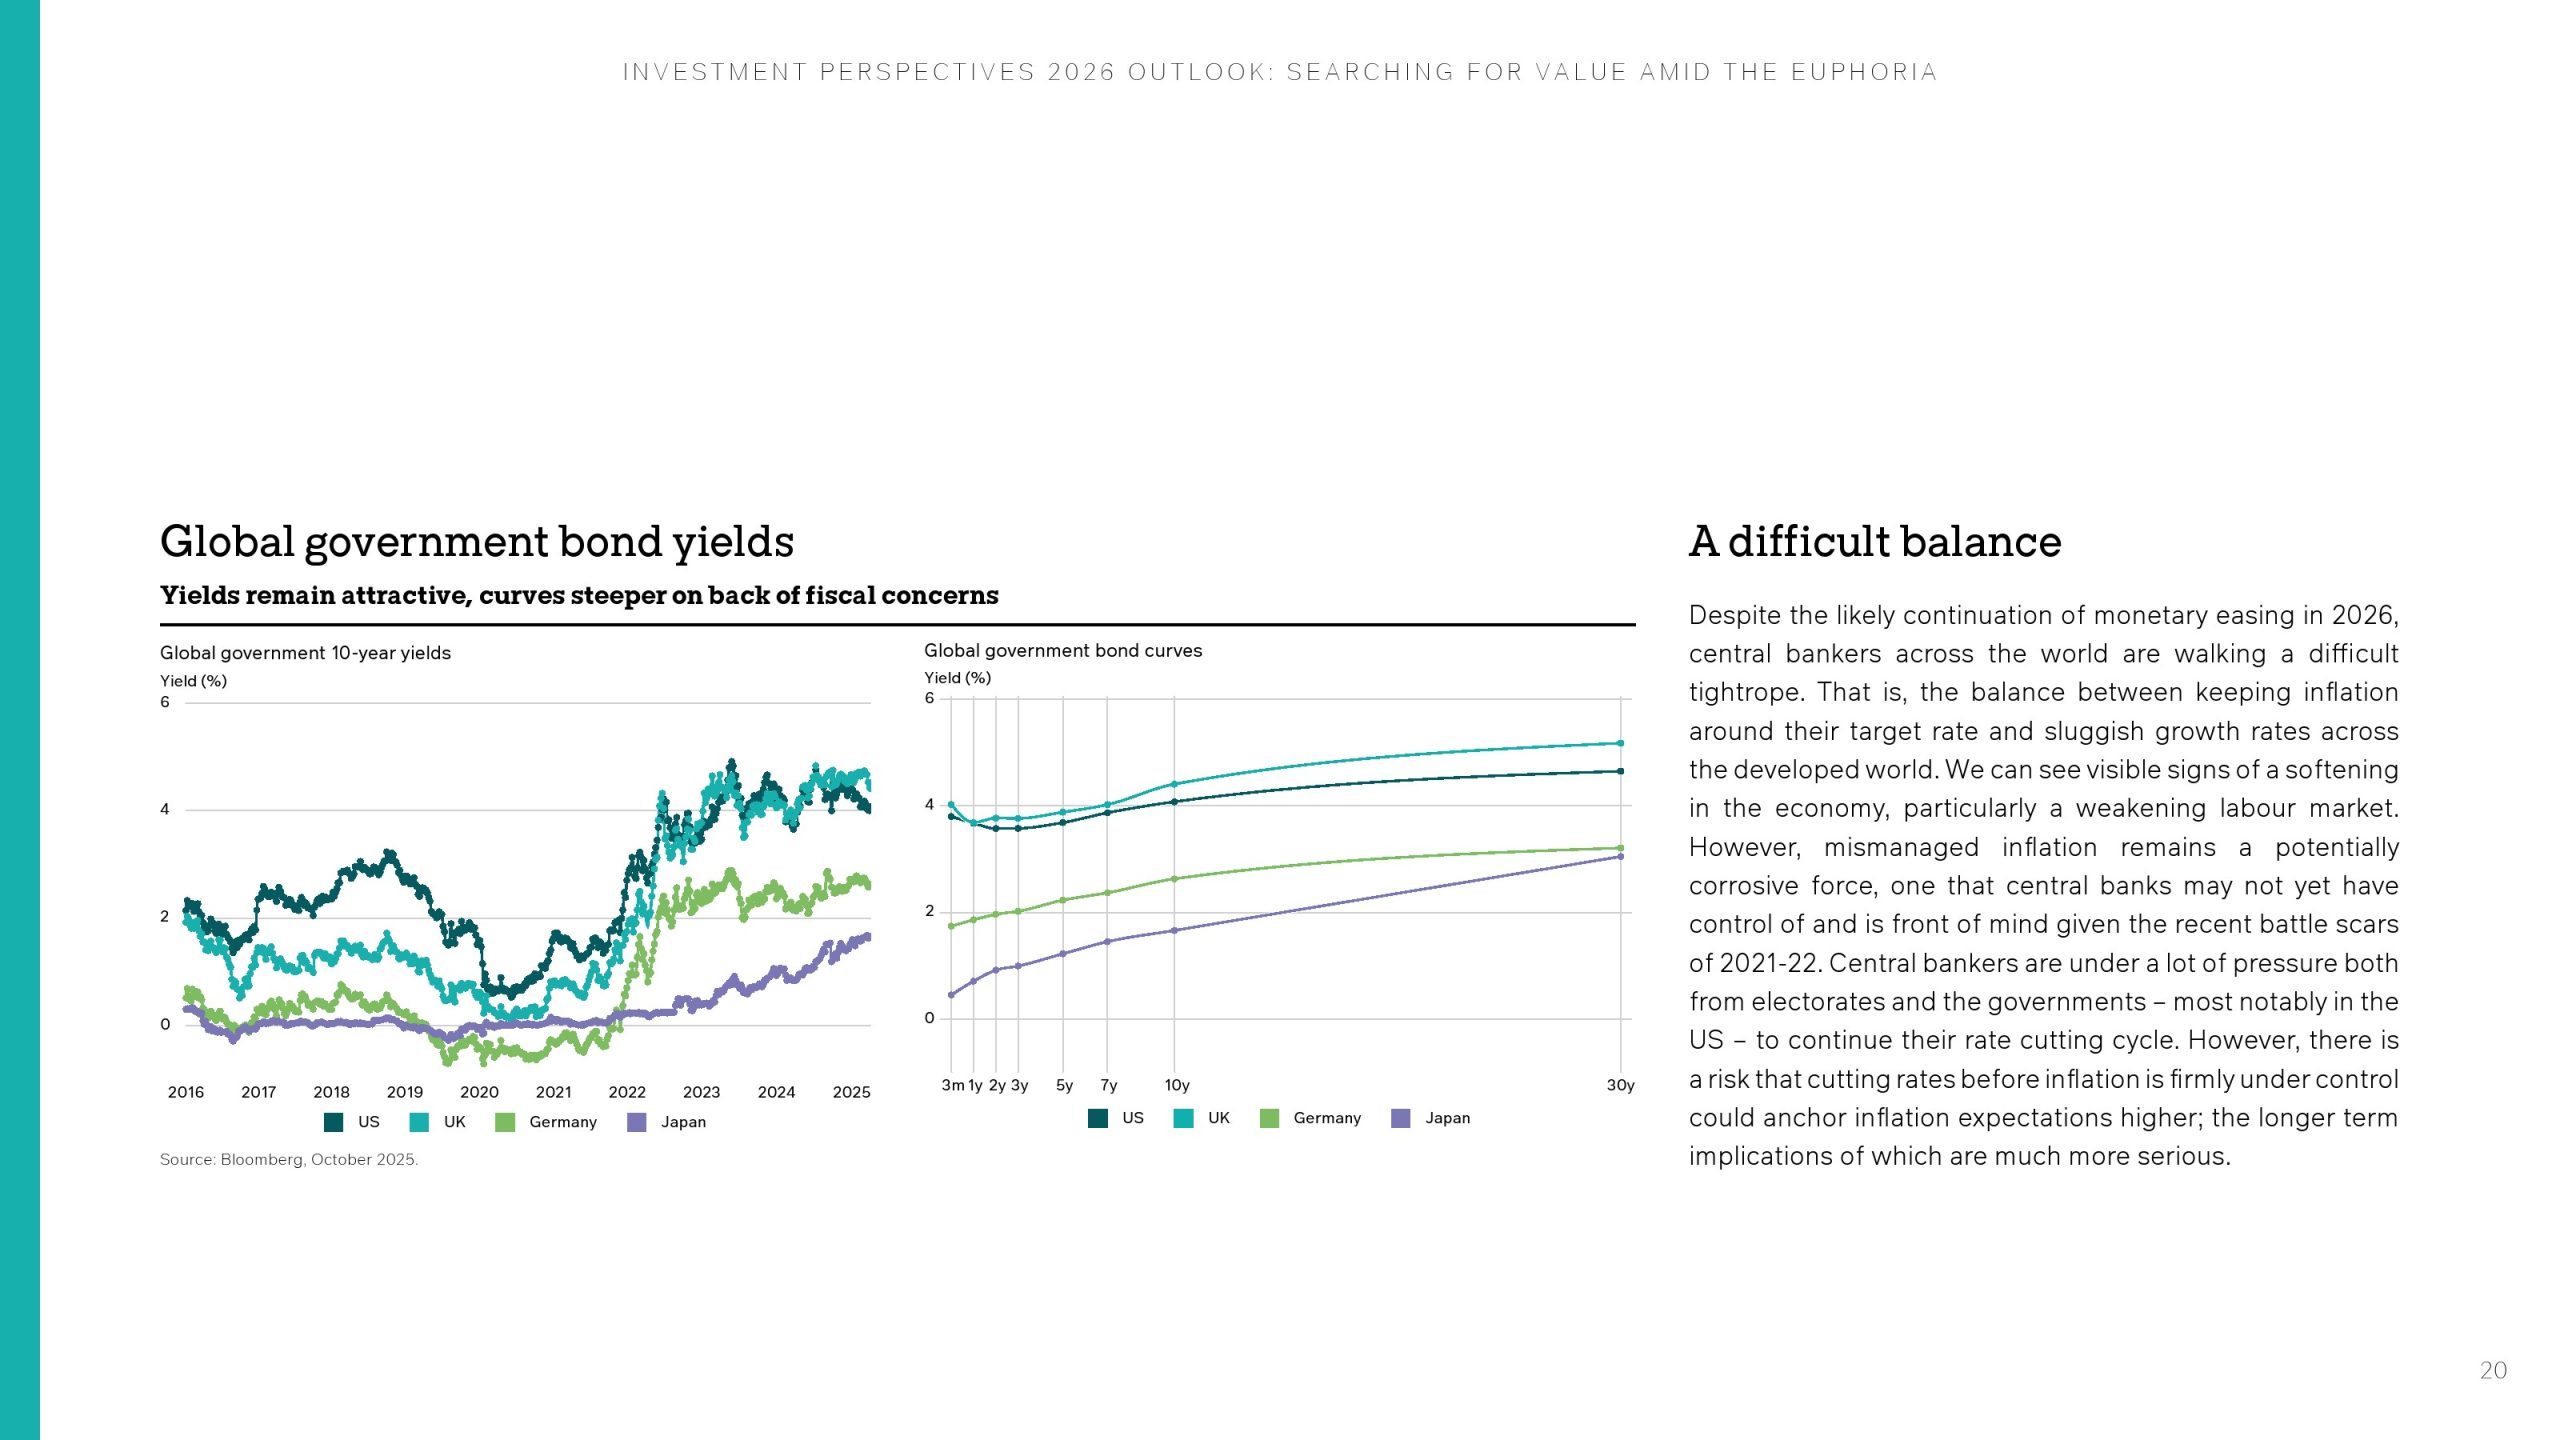Screen dimensions: 2560x1440
Task: Click the 10y label on the bond curves axis
Action: (x=1177, y=1085)
